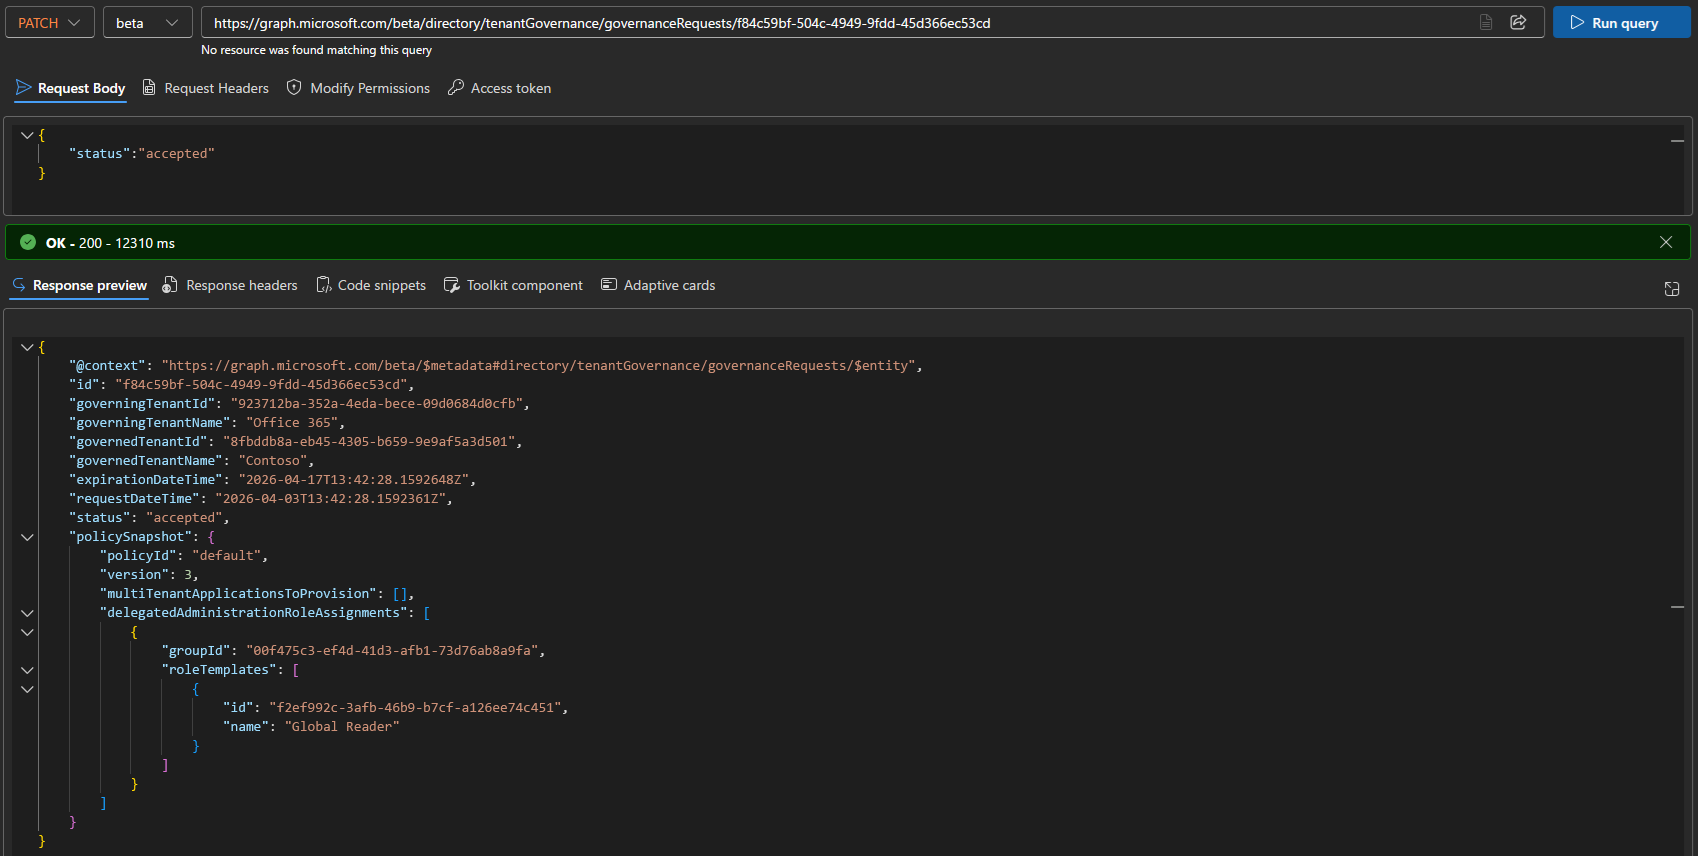
Task: Switch to Request Headers tab
Action: coord(206,88)
